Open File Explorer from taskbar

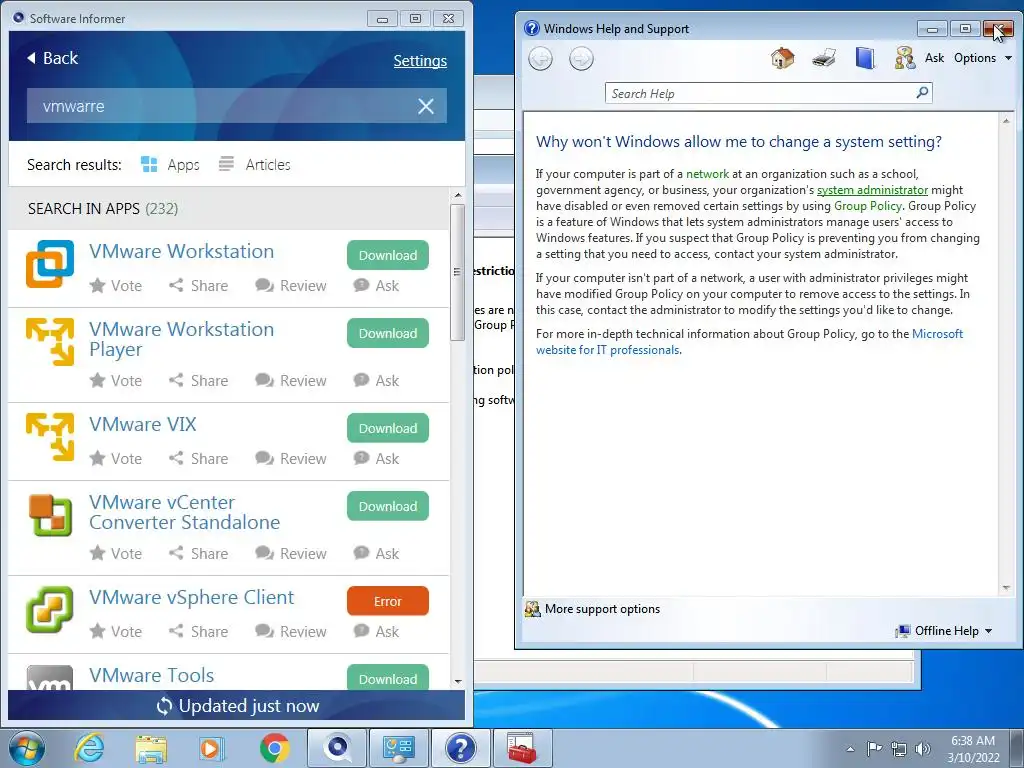coord(151,748)
